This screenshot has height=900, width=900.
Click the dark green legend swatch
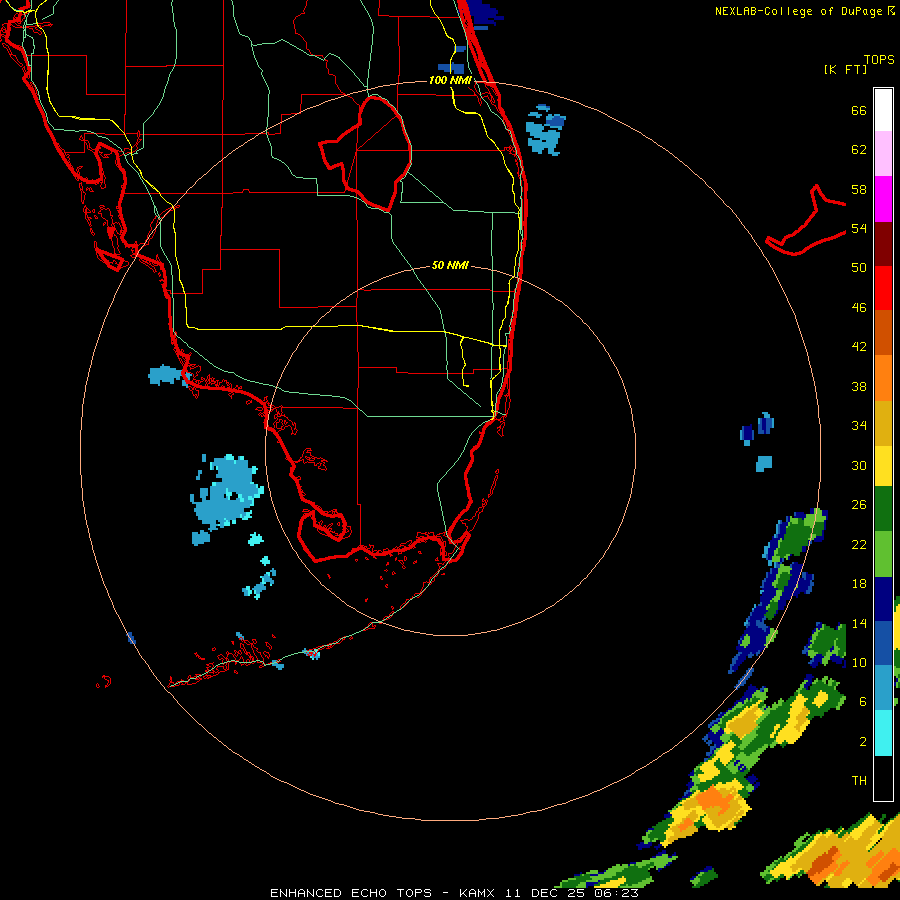coord(883,509)
